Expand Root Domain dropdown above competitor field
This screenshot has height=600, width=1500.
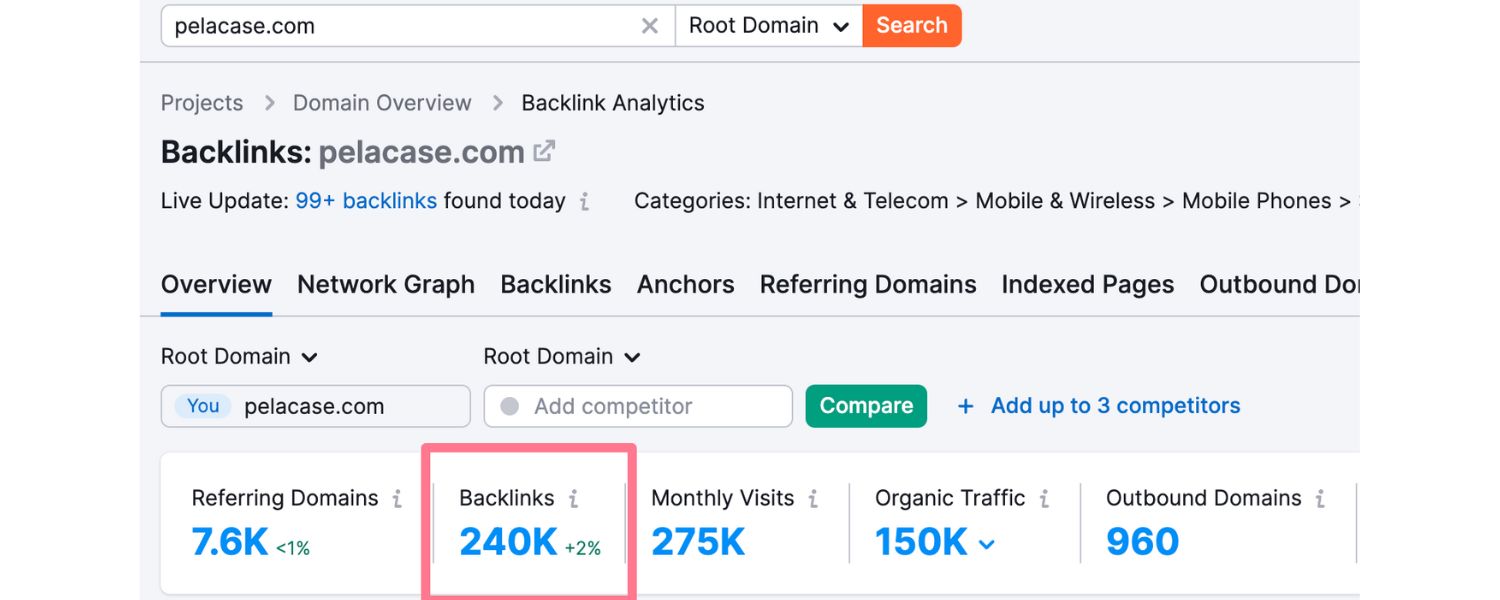(x=562, y=357)
